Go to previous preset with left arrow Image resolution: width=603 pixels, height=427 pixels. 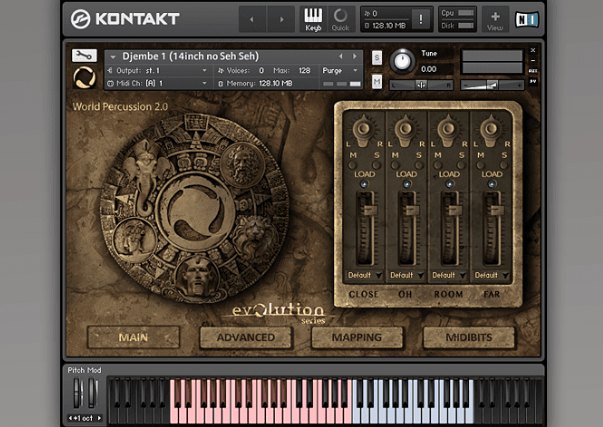(x=252, y=19)
